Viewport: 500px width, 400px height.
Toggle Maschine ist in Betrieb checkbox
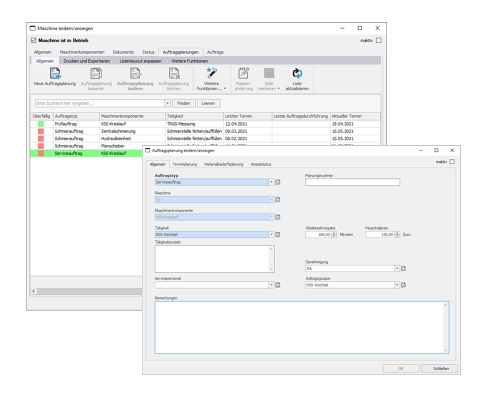[33, 40]
